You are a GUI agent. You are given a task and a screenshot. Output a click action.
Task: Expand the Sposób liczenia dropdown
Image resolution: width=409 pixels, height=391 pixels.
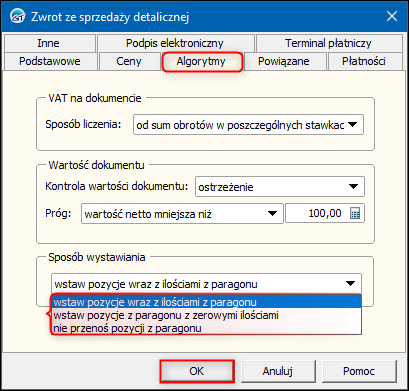click(x=352, y=125)
